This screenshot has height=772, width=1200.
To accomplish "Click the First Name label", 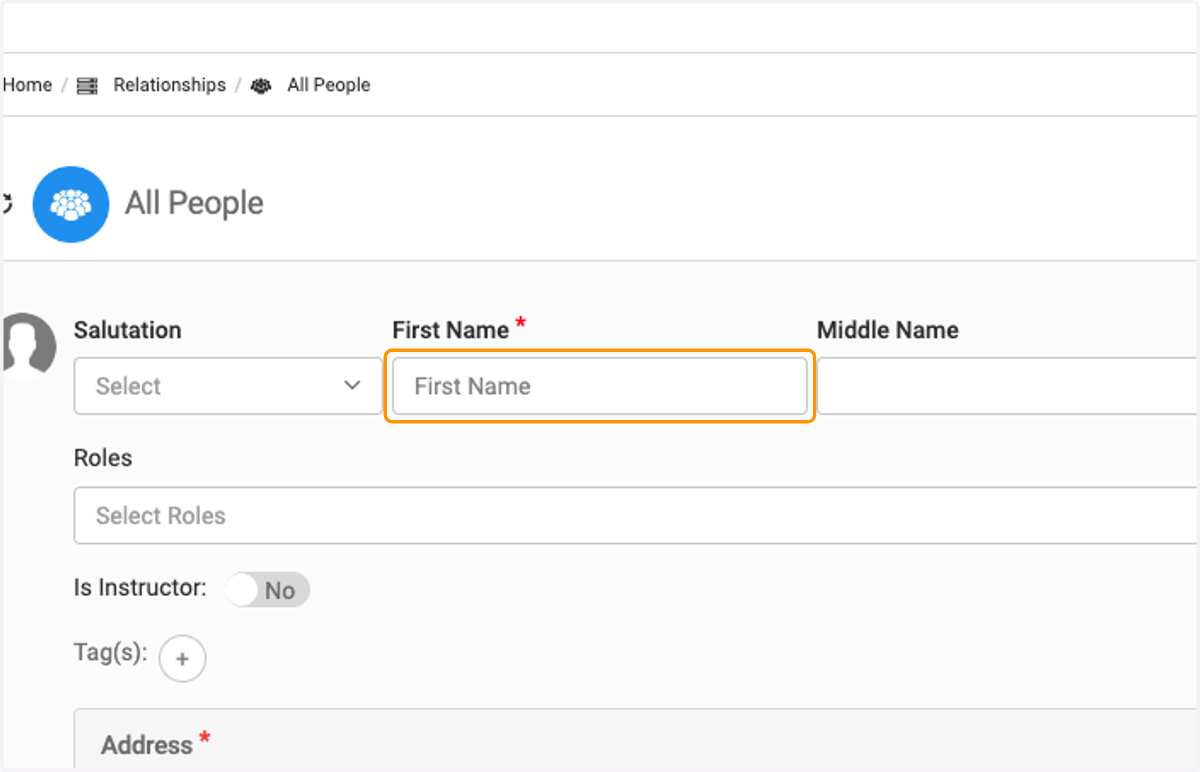I will point(451,330).
